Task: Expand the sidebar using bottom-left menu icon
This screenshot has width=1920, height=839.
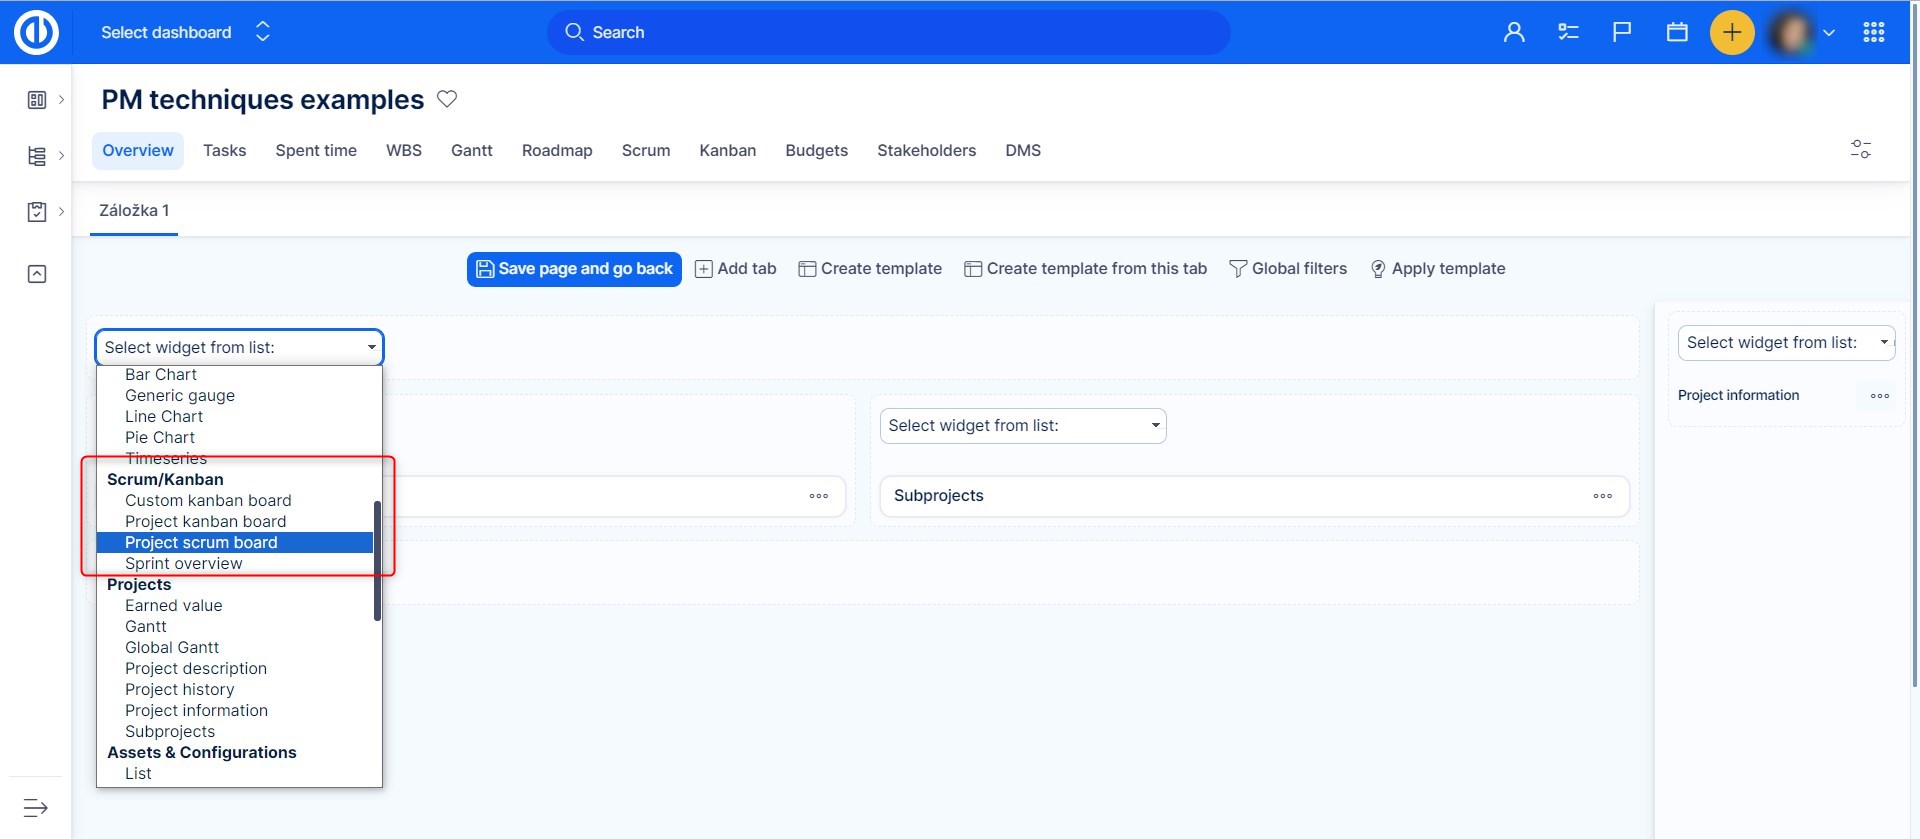Action: coord(35,807)
